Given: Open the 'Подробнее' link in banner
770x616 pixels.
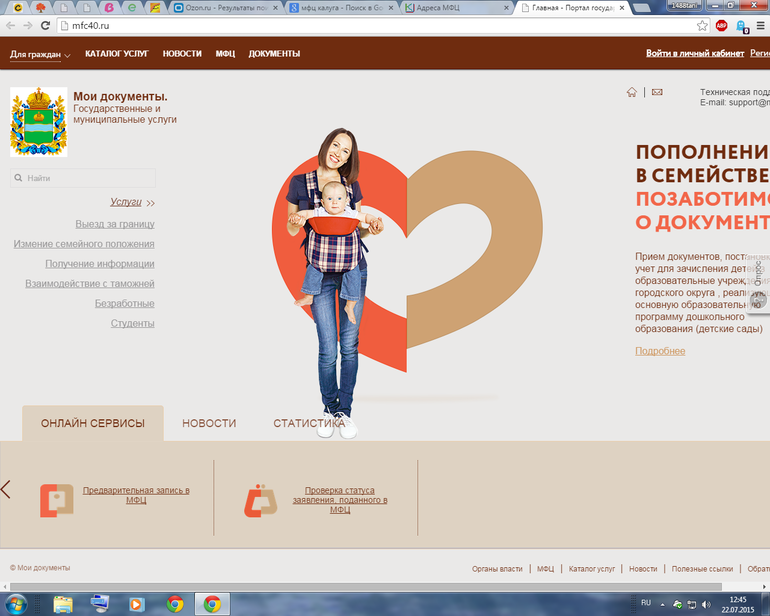Looking at the screenshot, I should click(x=660, y=351).
